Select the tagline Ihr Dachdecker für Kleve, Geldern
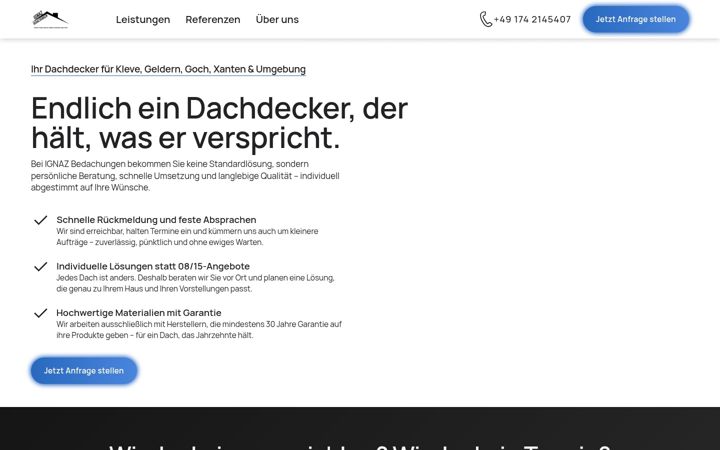 168,69
